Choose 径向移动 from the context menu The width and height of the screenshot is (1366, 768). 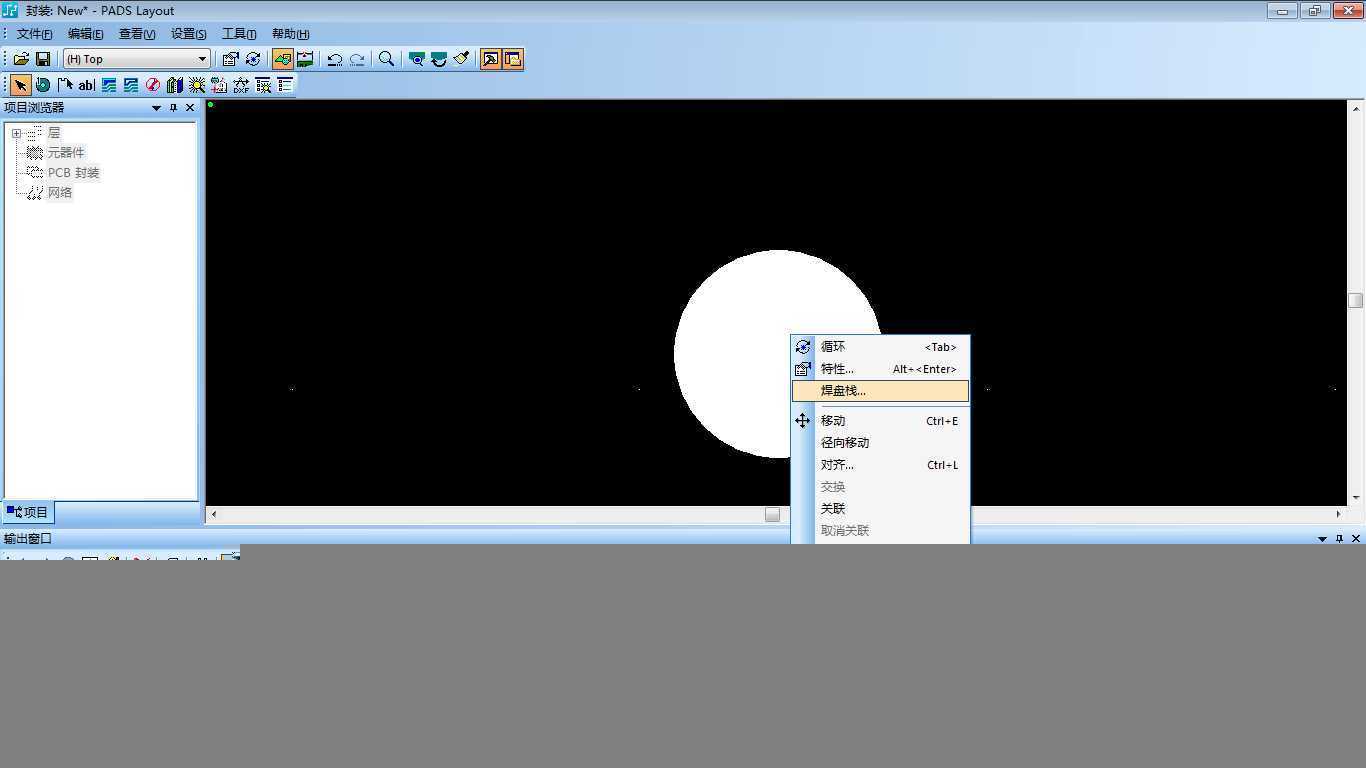tap(880, 443)
